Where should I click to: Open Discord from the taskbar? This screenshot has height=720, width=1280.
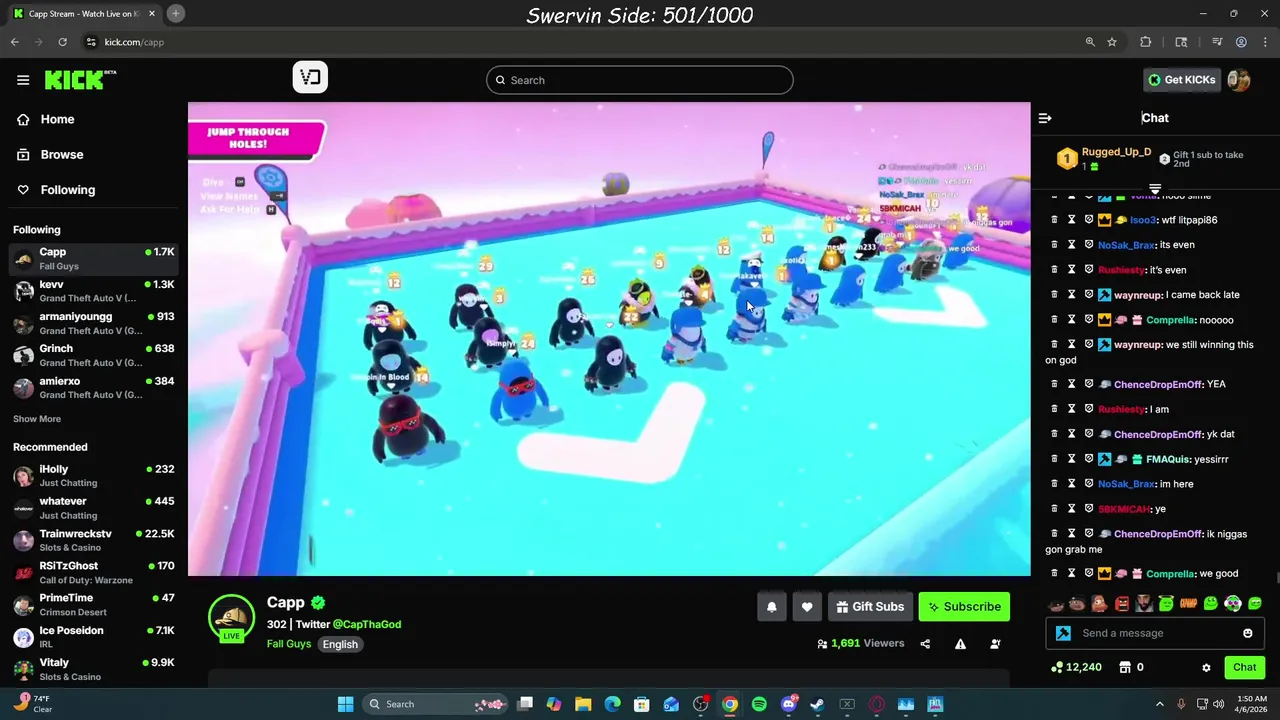pos(789,704)
